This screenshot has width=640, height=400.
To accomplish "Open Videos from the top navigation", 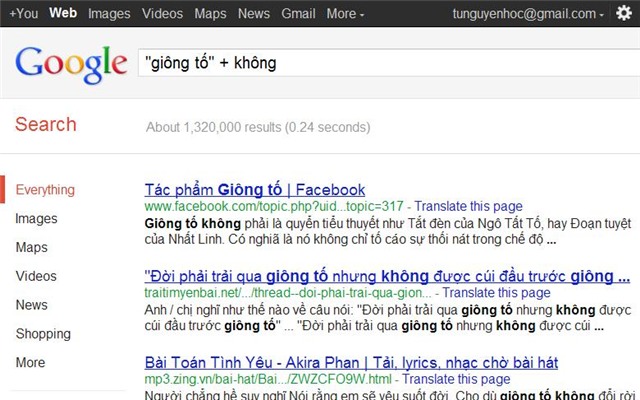I will point(162,13).
